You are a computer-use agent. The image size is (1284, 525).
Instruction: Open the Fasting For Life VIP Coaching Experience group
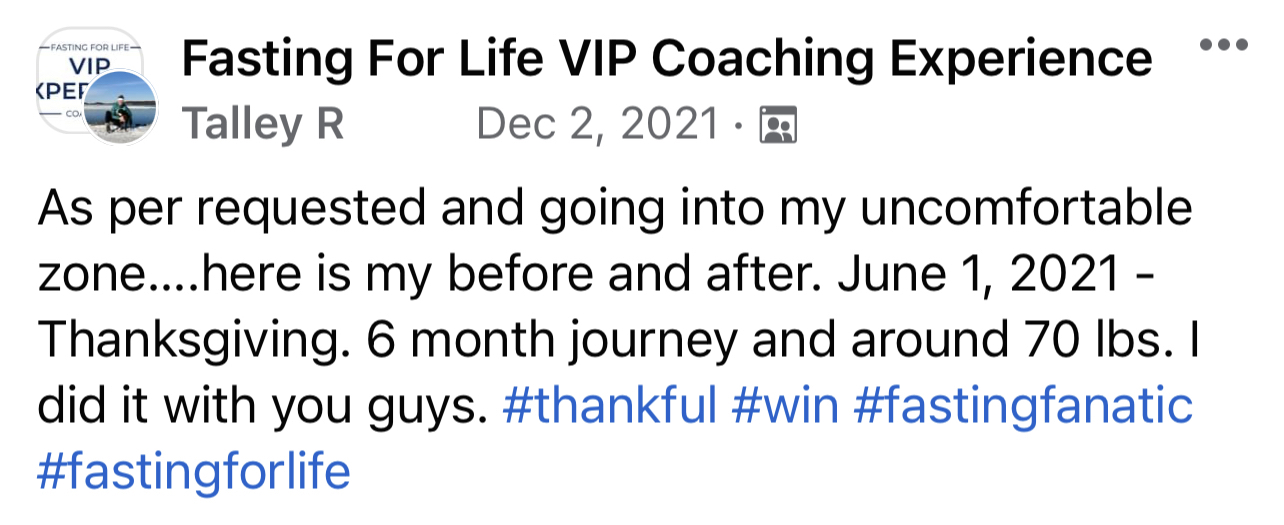tap(666, 60)
